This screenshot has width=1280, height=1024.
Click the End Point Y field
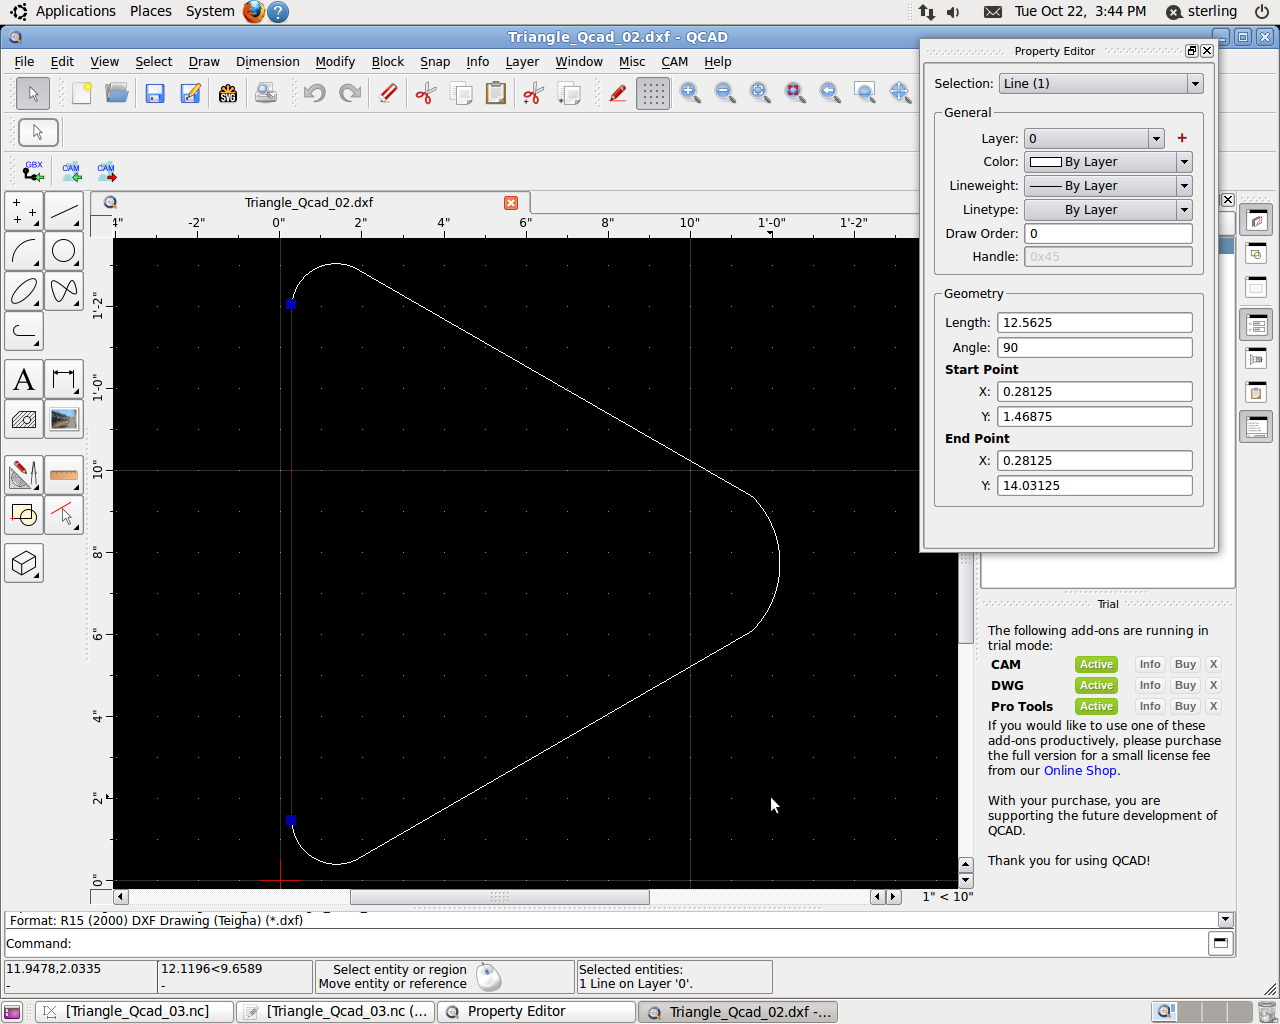(x=1094, y=486)
